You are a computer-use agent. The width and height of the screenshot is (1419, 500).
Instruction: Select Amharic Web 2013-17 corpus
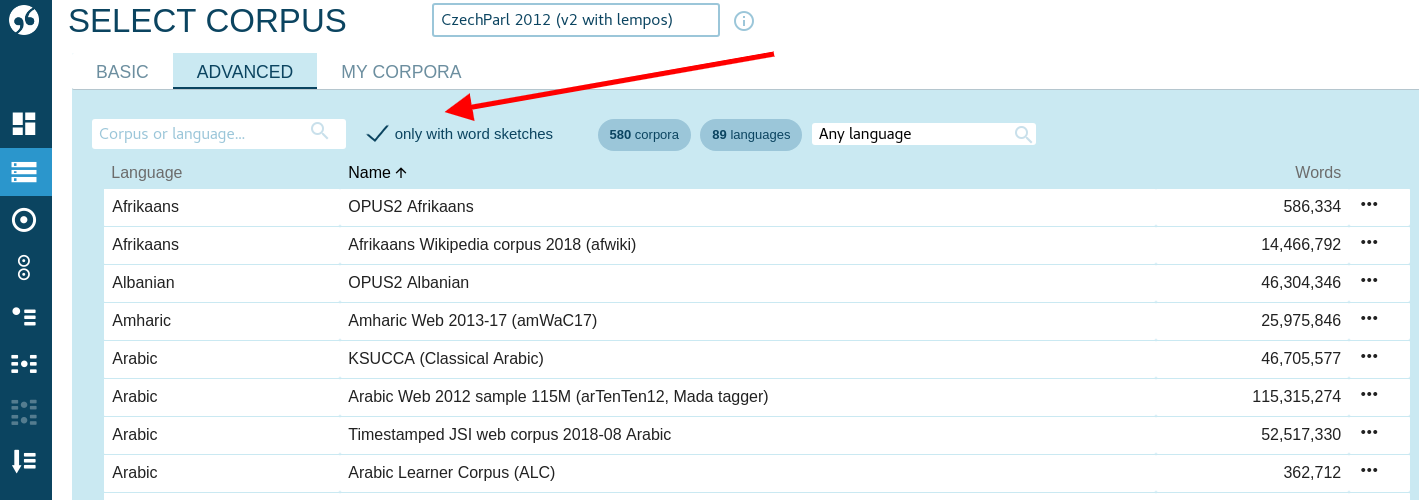point(472,321)
